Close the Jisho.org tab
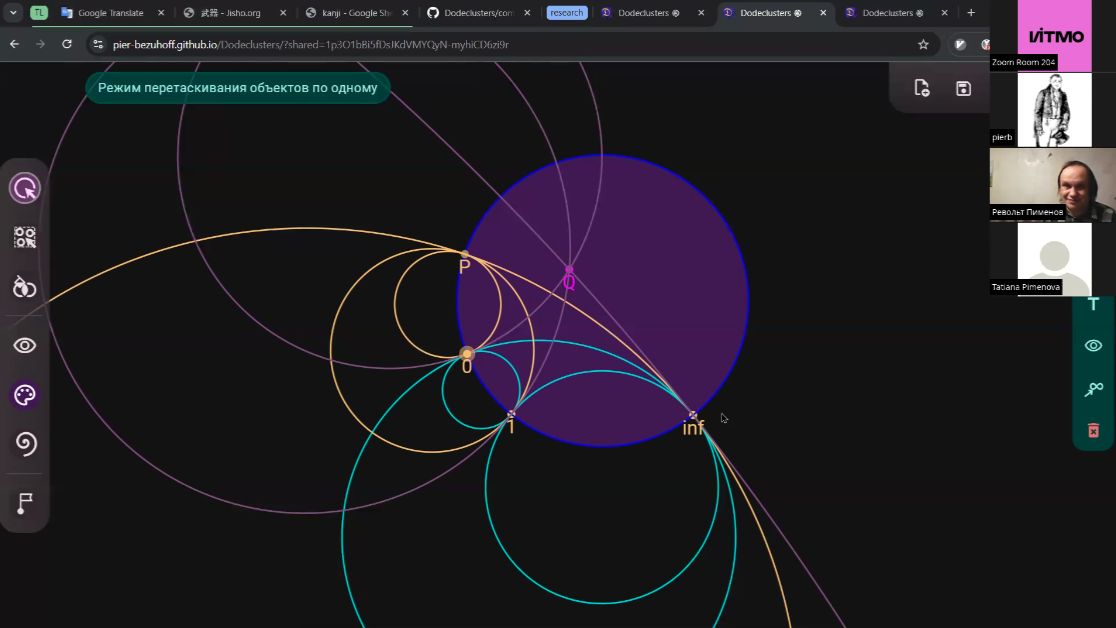This screenshot has height=628, width=1116. click(283, 13)
